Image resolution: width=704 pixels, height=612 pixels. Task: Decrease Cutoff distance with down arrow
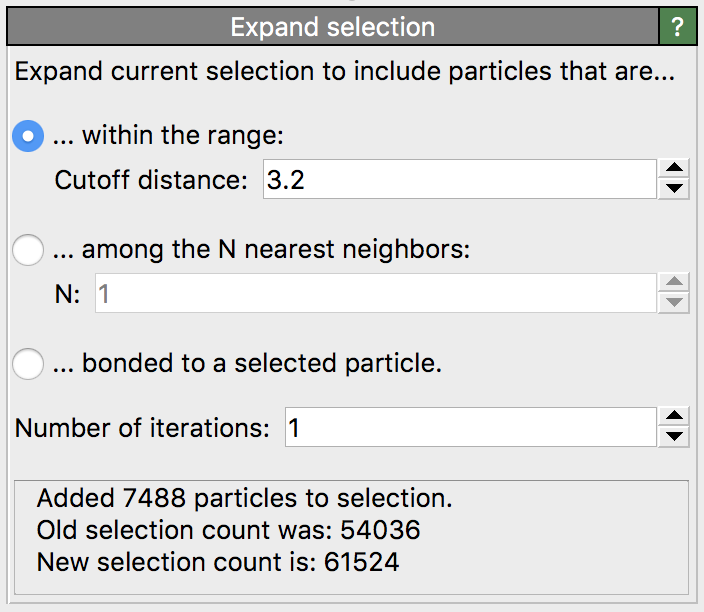pos(675,189)
